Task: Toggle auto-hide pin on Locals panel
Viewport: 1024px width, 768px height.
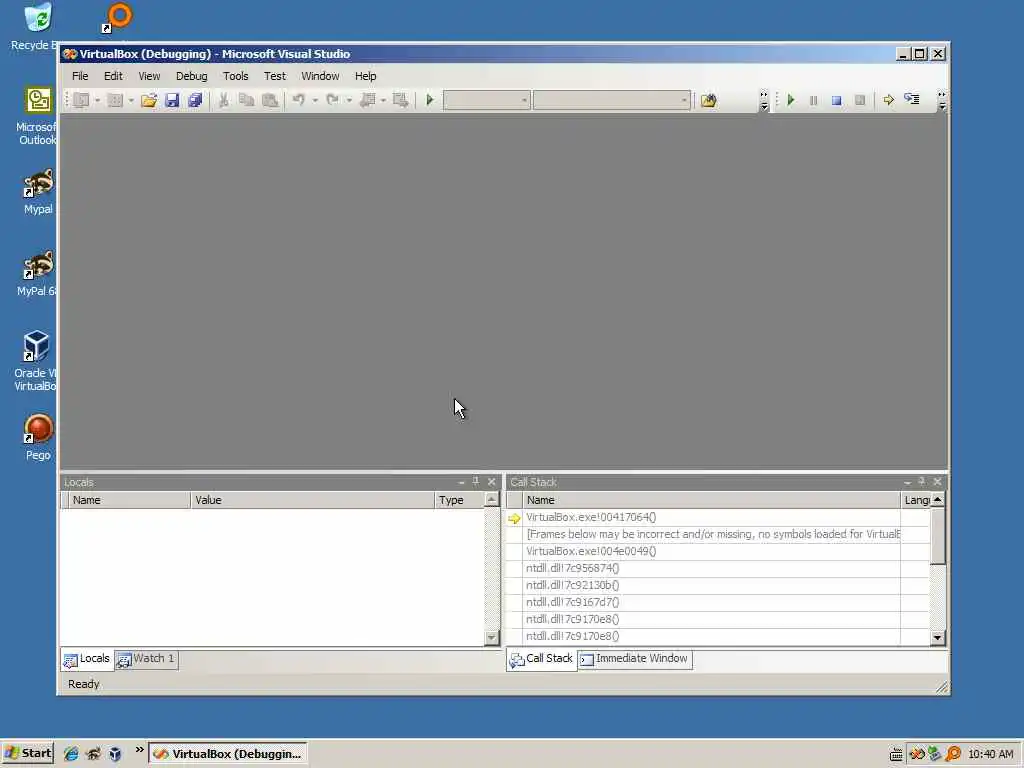Action: pyautogui.click(x=476, y=482)
